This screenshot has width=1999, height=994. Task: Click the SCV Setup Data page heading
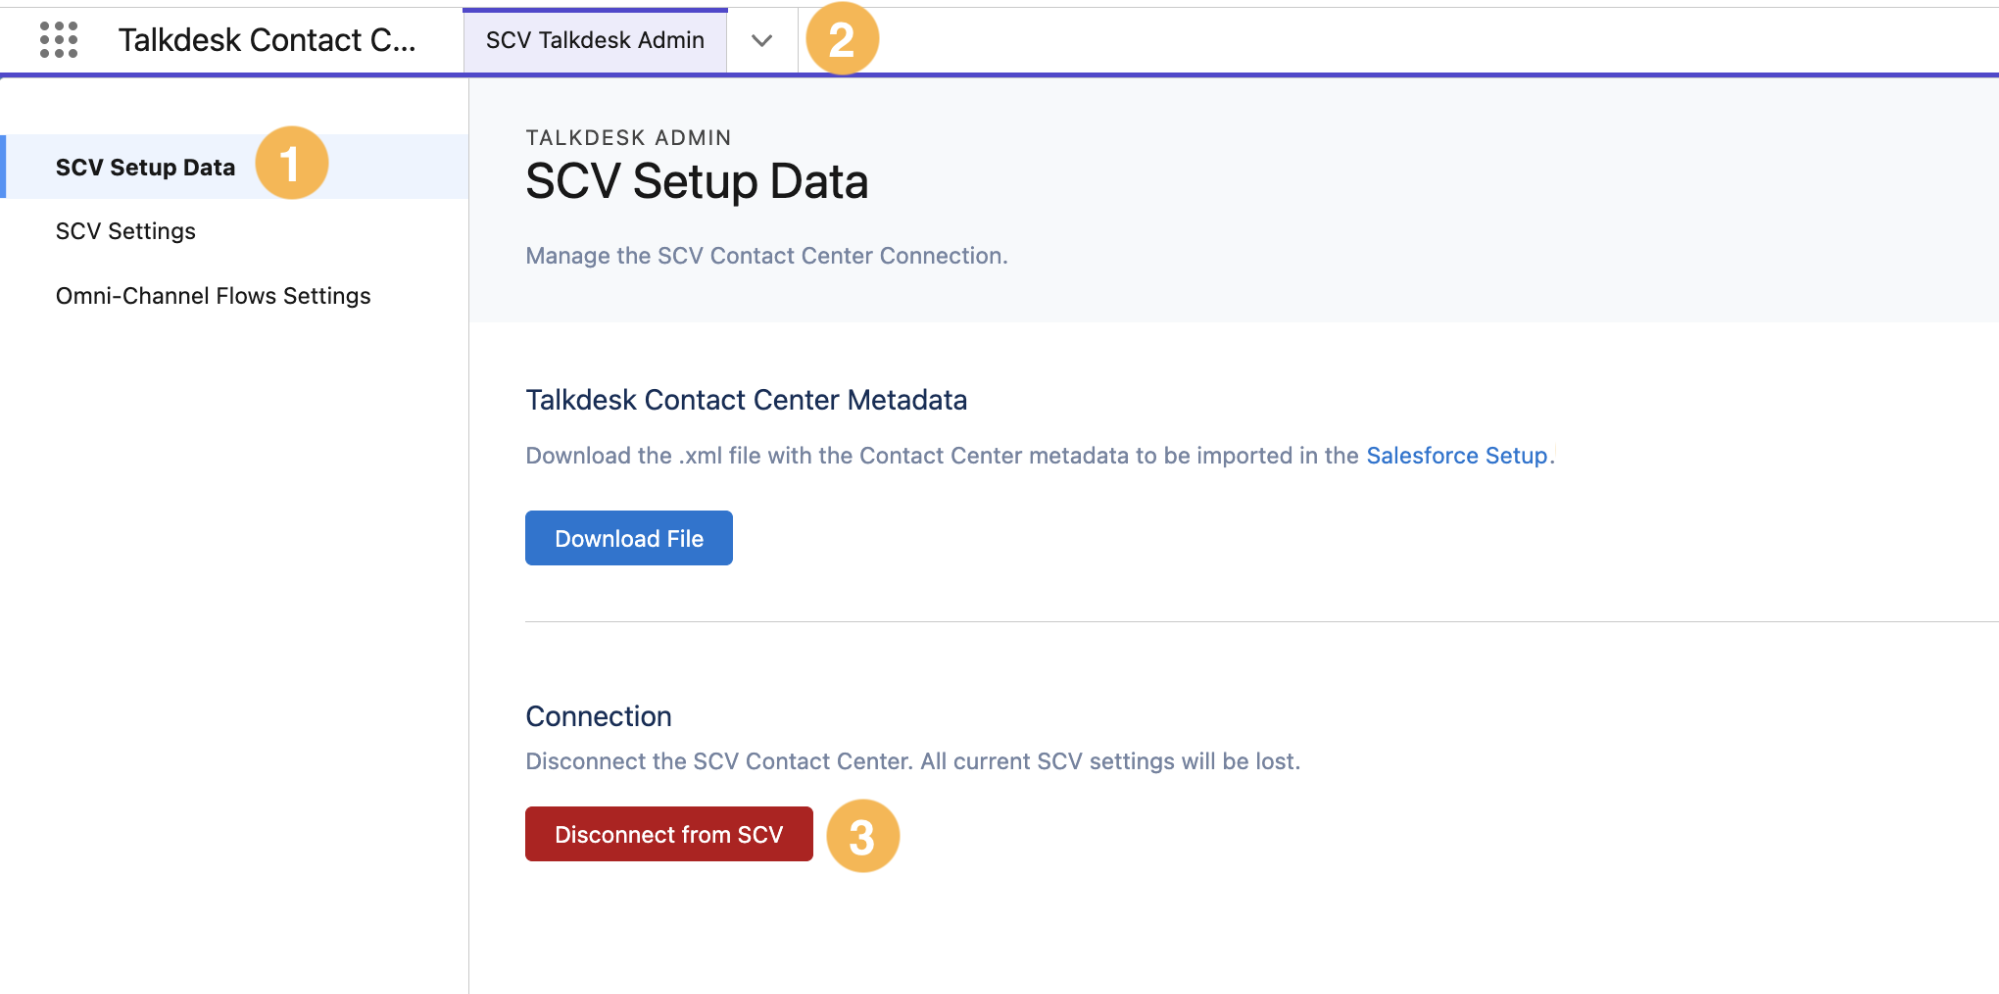tap(697, 182)
